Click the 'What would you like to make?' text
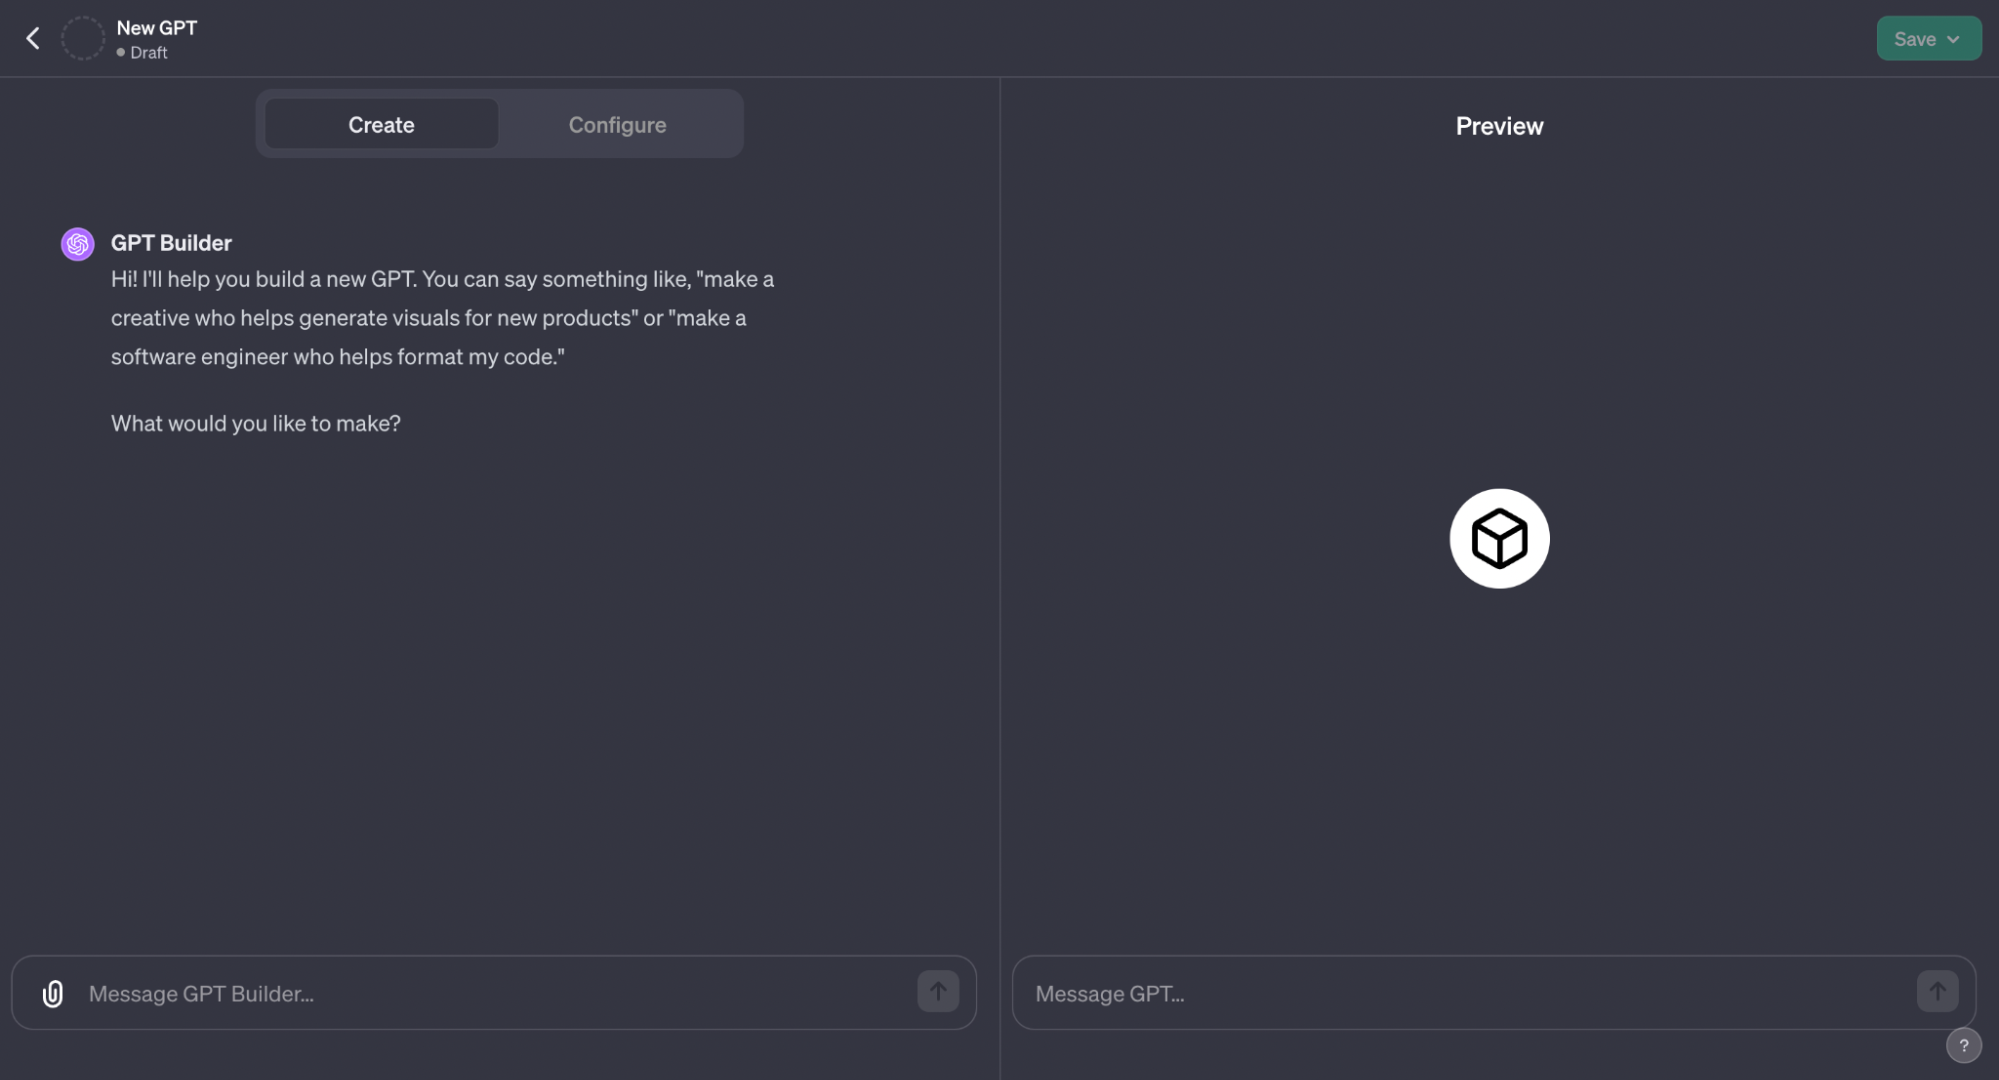 (x=255, y=423)
